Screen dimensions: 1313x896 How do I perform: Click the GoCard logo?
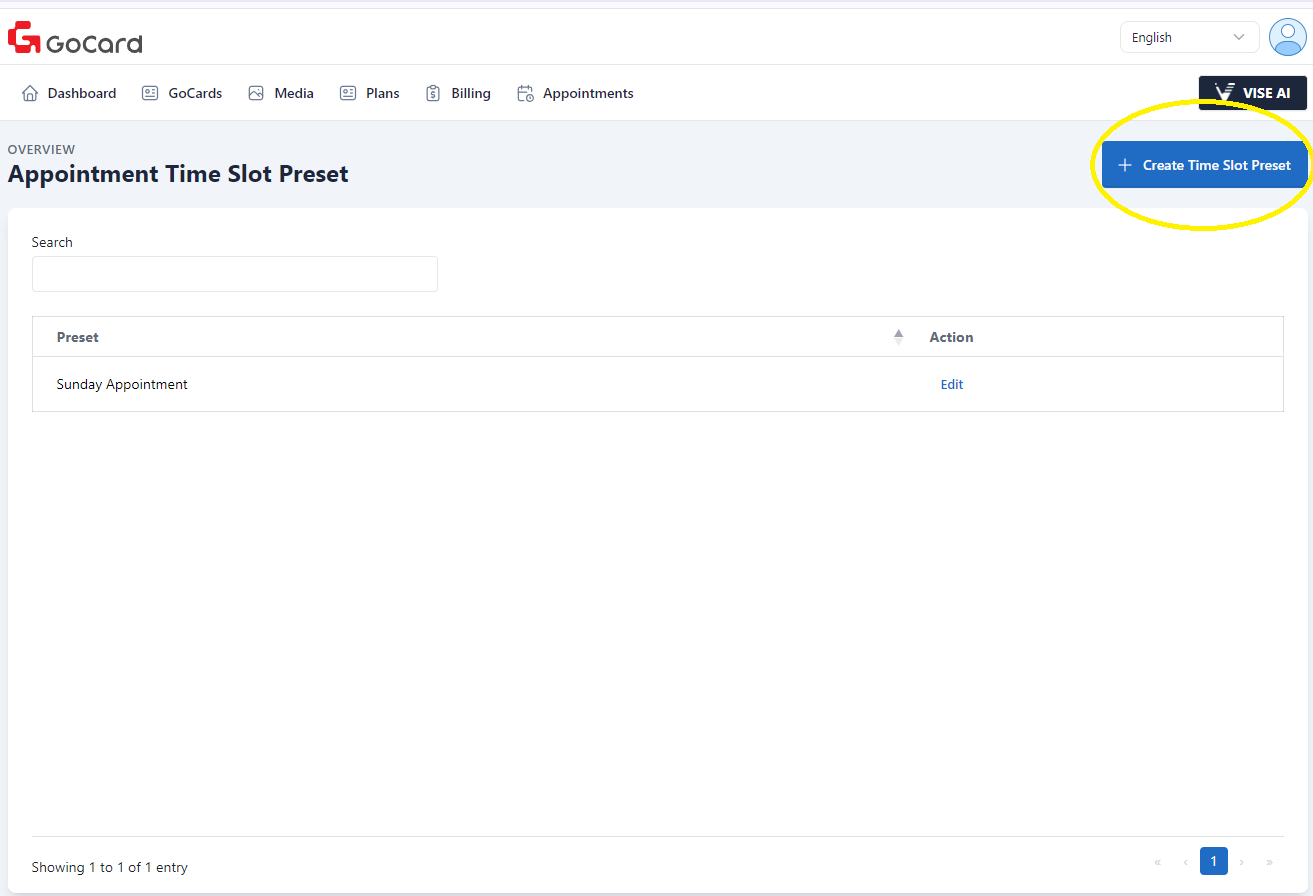(75, 38)
